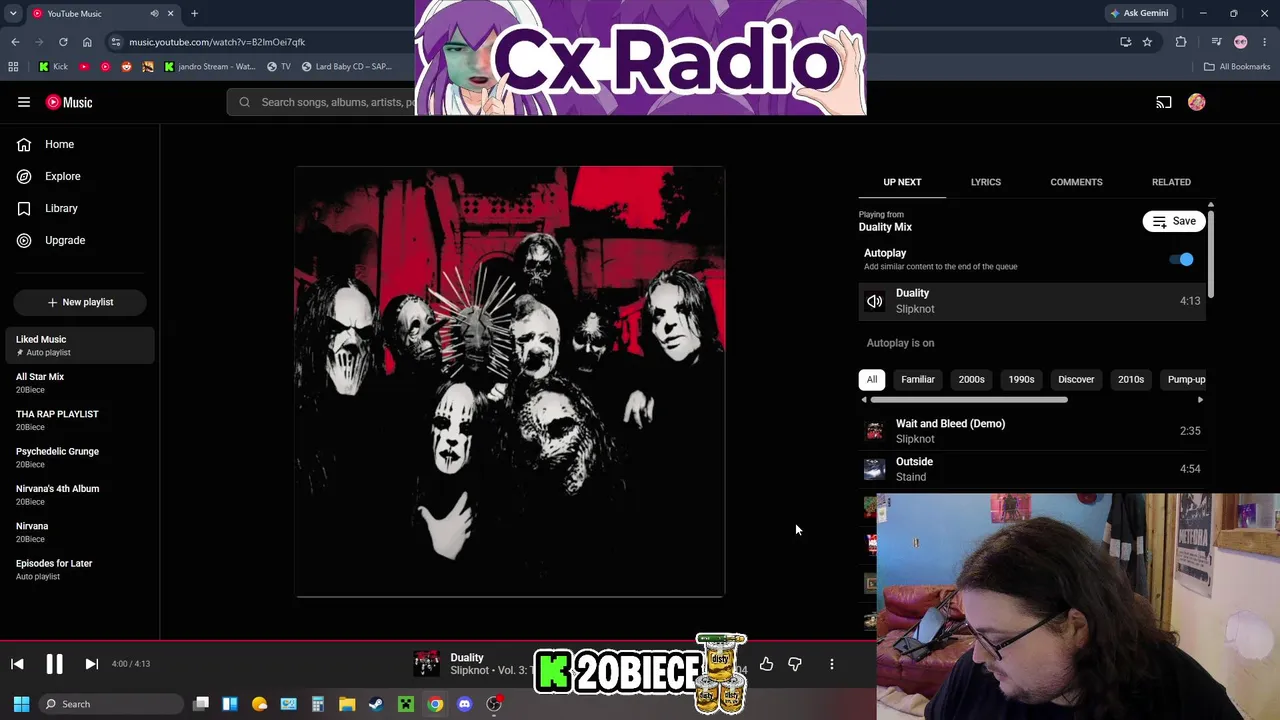1280x720 pixels.
Task: Open the Liked Music playlist
Action: click(80, 345)
